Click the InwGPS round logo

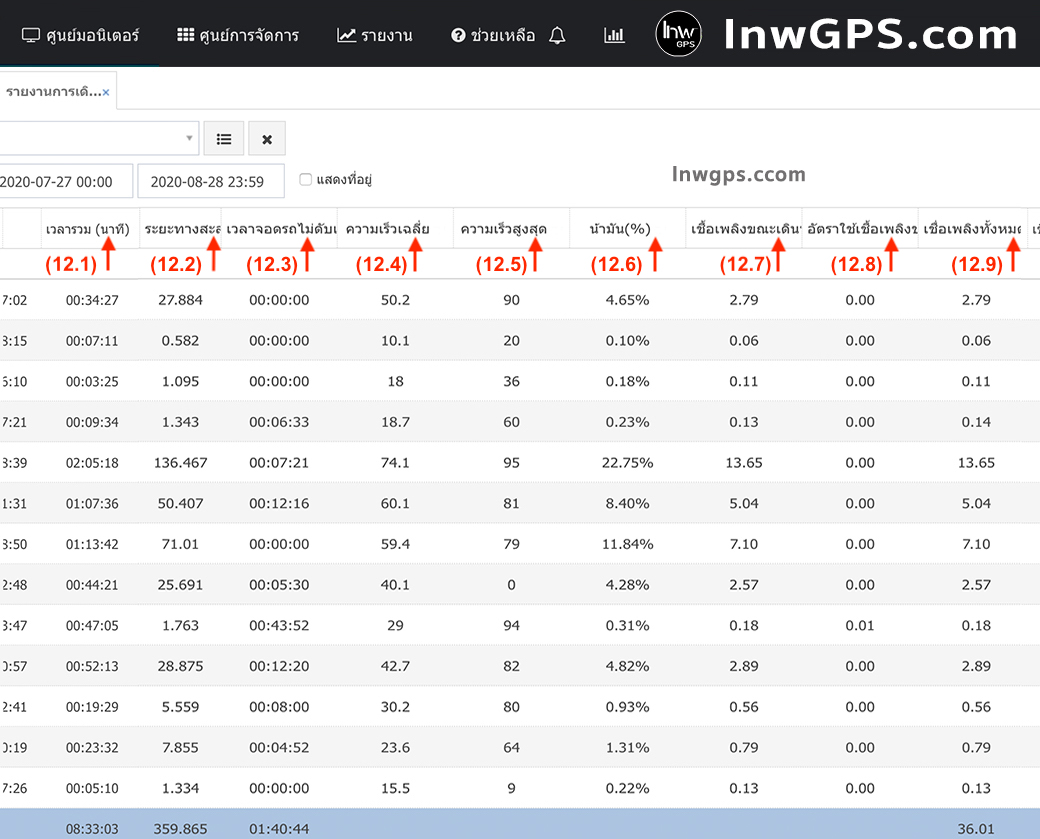click(678, 35)
